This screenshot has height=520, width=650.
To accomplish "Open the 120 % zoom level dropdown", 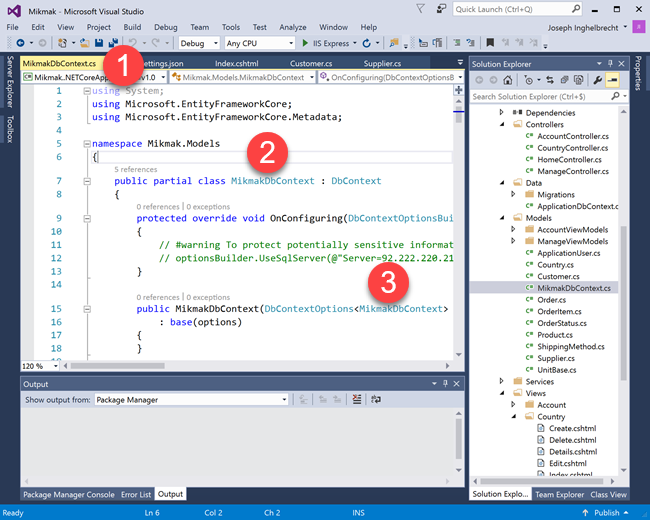I will pyautogui.click(x=56, y=366).
